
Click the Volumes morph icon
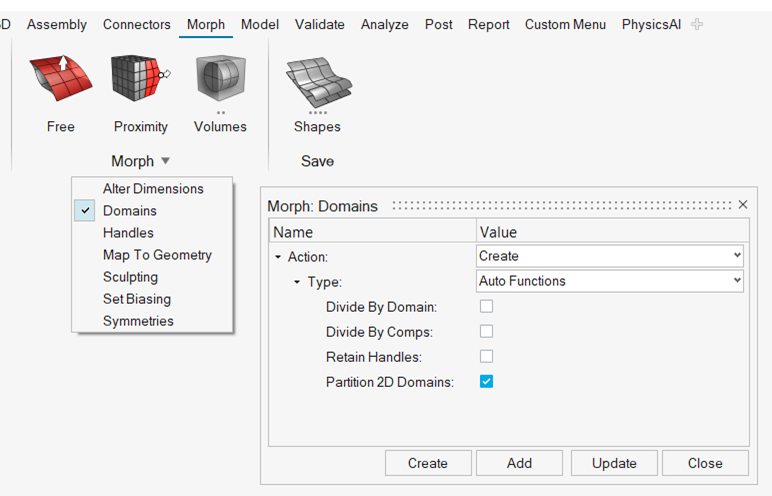tap(220, 82)
